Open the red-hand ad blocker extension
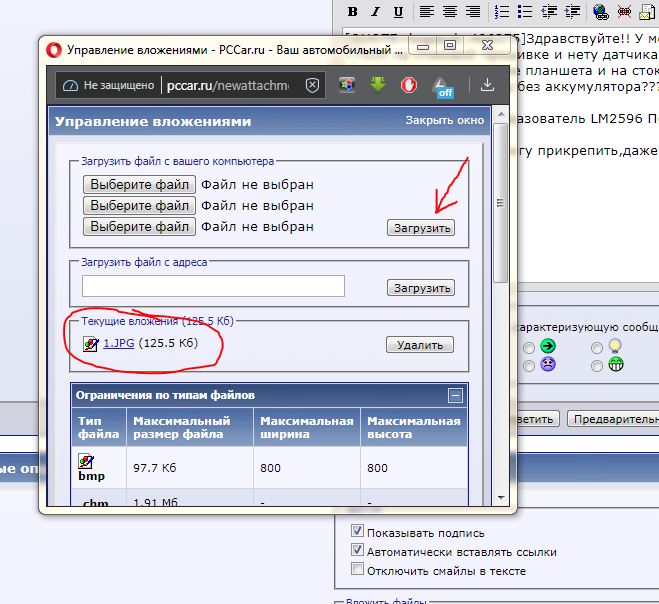659x604 pixels. point(408,85)
